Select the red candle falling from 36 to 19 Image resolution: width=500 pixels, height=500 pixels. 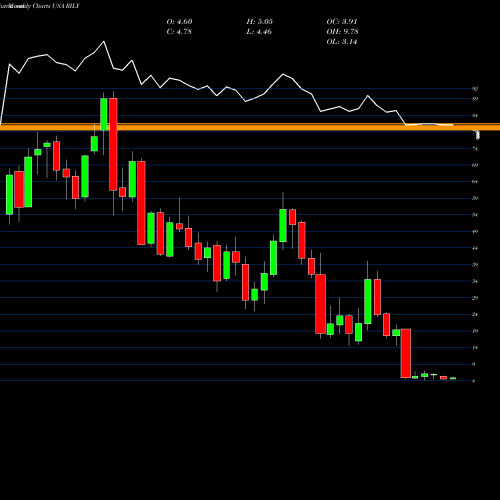[x=321, y=304]
